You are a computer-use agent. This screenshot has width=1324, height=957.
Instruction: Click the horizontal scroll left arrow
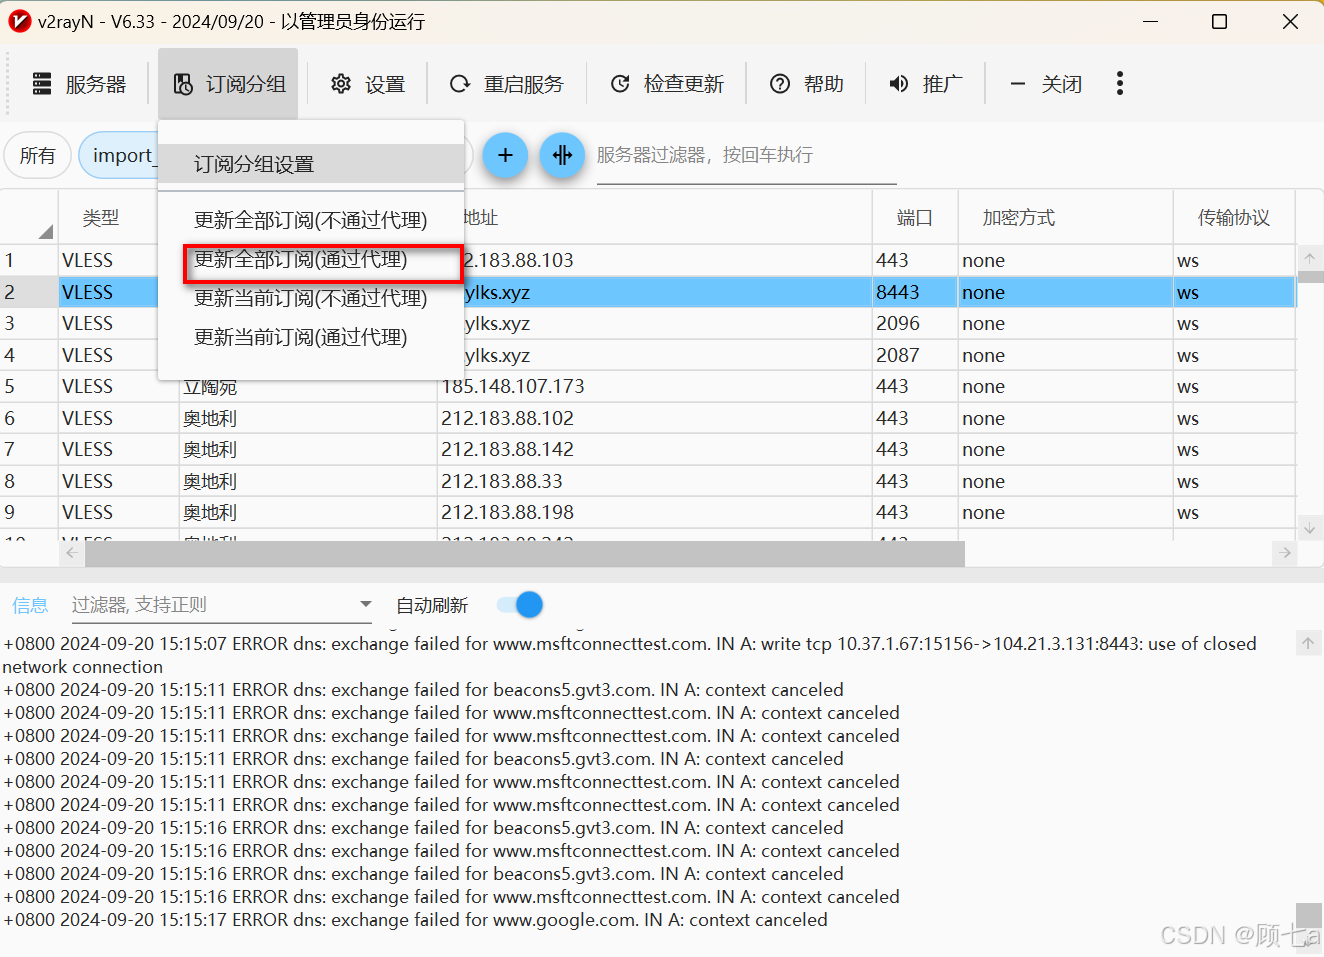(x=71, y=553)
